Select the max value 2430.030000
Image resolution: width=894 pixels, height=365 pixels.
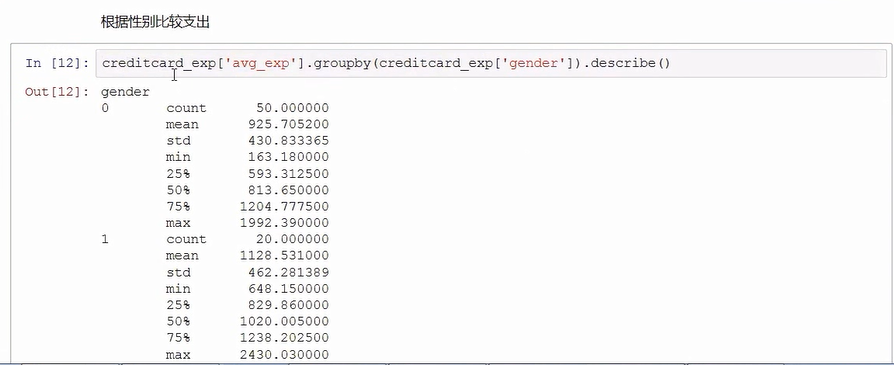pos(286,355)
